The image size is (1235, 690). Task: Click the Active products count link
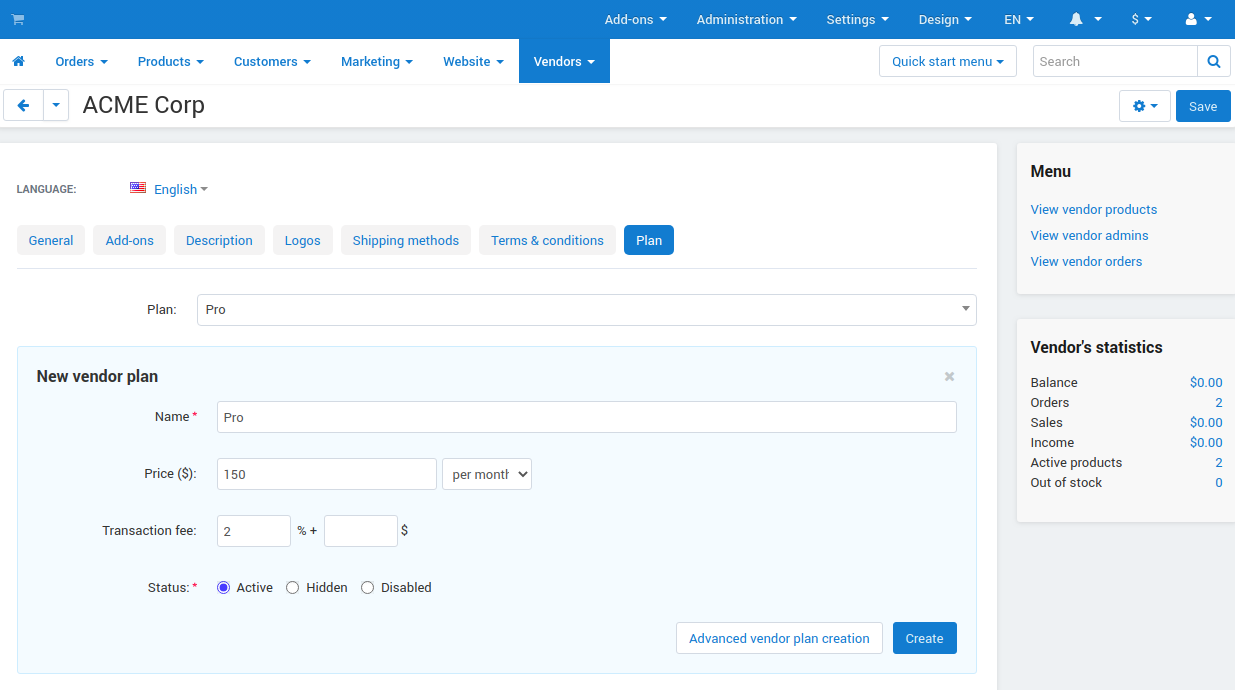tap(1219, 462)
